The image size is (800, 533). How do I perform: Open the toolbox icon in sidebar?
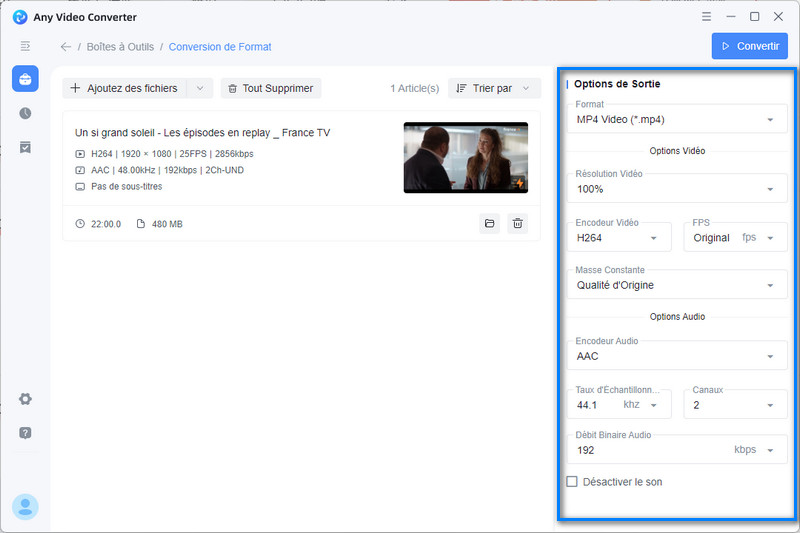[25, 79]
